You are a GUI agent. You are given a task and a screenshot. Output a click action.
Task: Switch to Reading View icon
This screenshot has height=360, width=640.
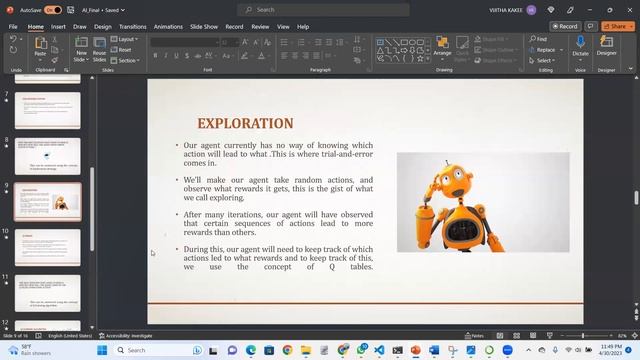click(533, 336)
